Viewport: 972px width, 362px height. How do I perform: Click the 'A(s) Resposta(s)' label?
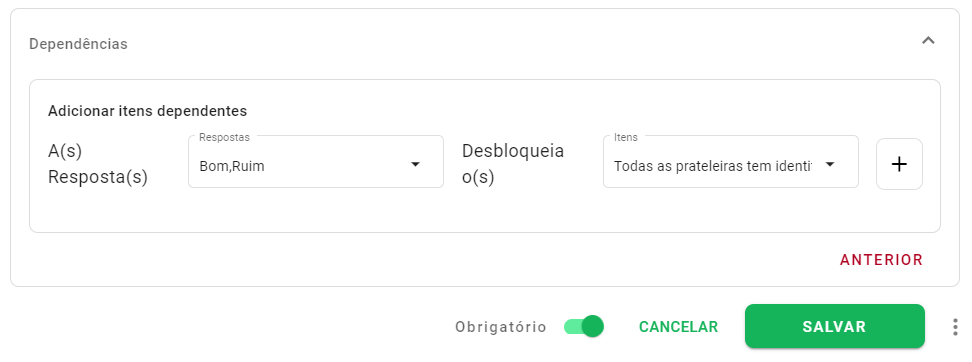pos(98,164)
